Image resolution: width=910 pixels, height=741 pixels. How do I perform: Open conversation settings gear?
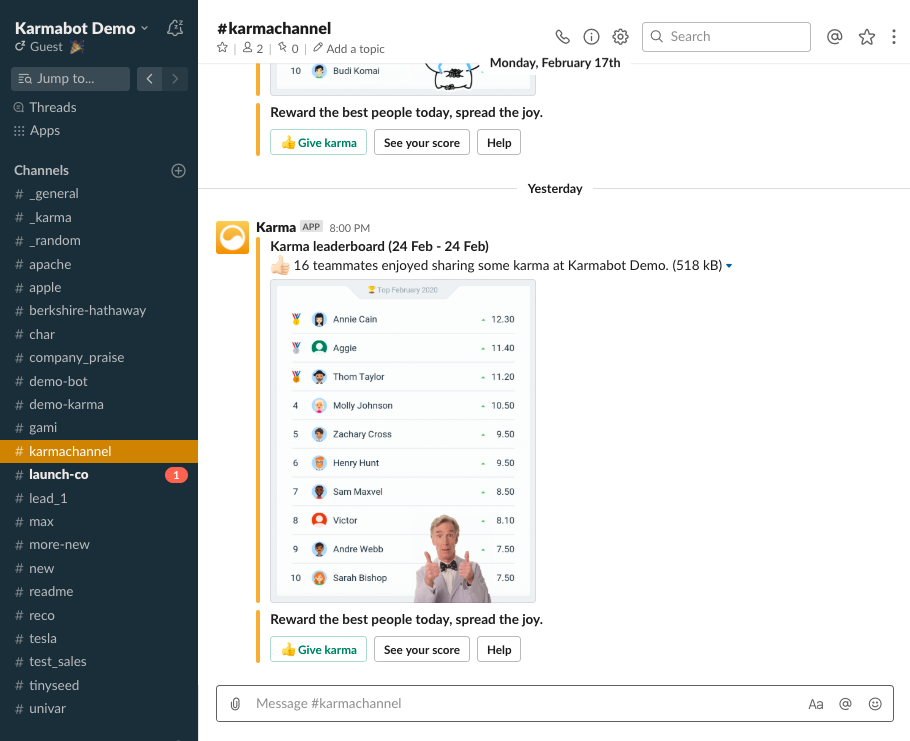point(620,37)
